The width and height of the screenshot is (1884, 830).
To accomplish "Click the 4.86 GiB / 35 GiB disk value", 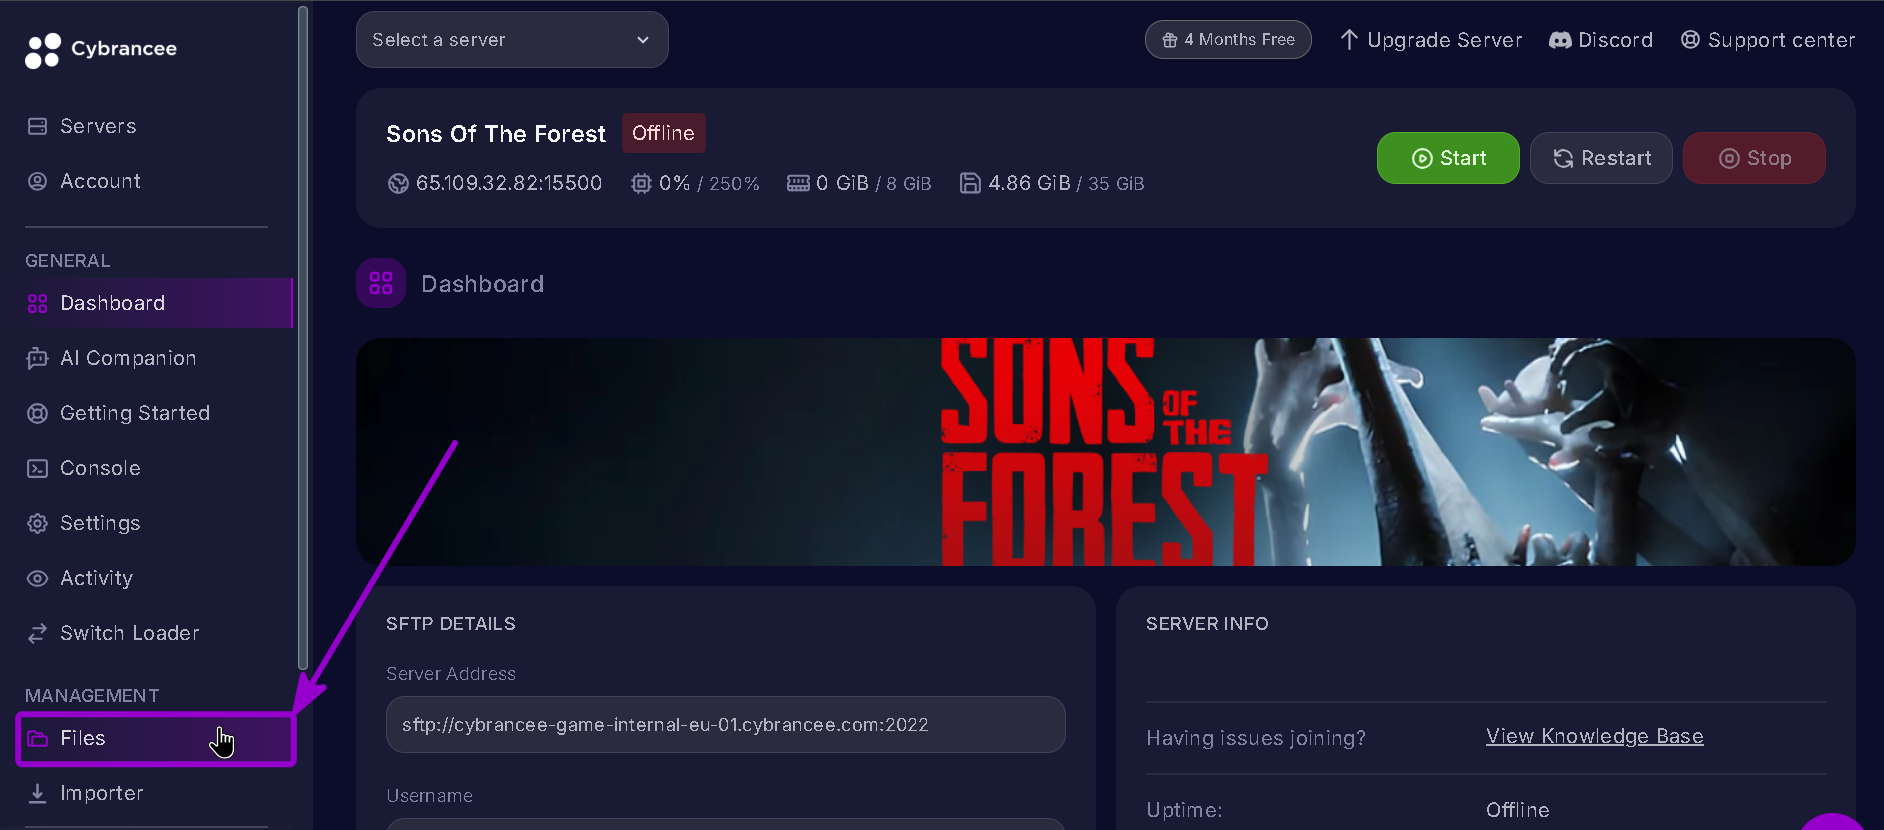I will click(1066, 183).
